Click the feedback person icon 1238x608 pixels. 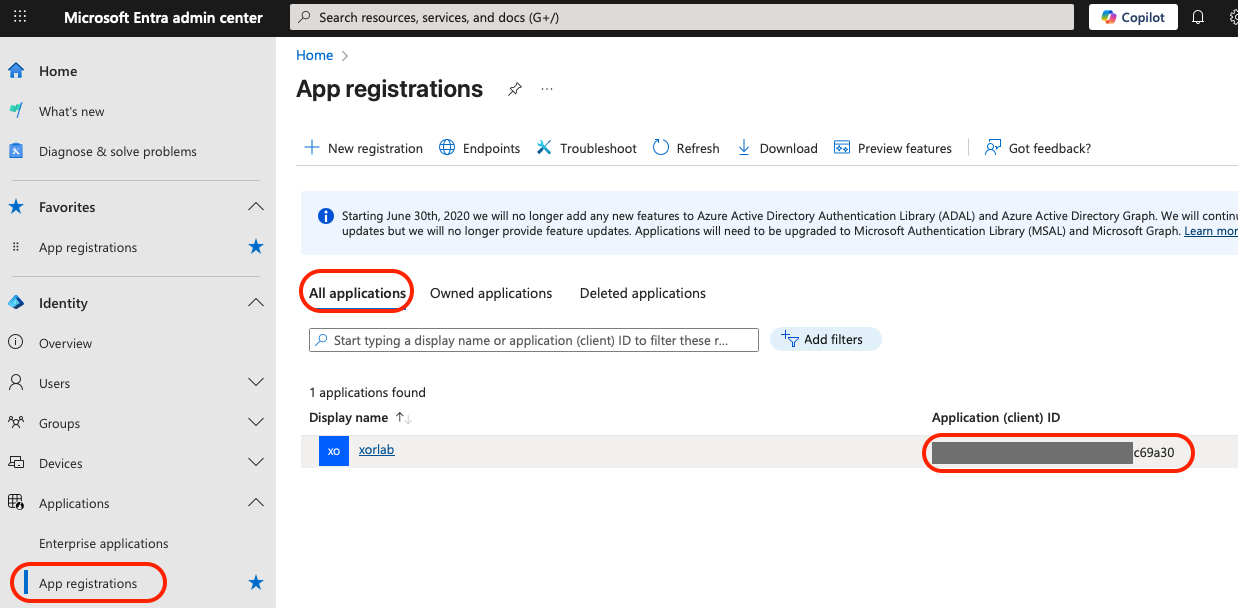(993, 148)
